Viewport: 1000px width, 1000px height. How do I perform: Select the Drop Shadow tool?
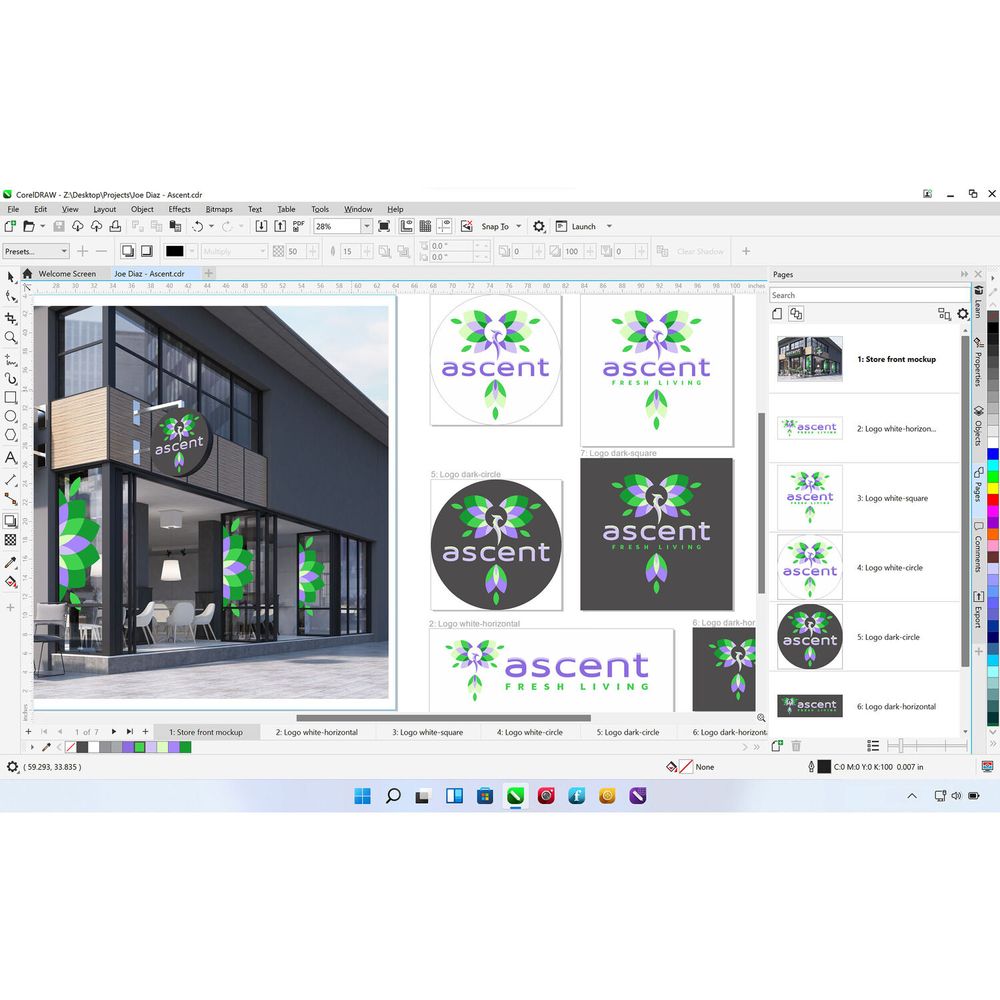pyautogui.click(x=10, y=521)
